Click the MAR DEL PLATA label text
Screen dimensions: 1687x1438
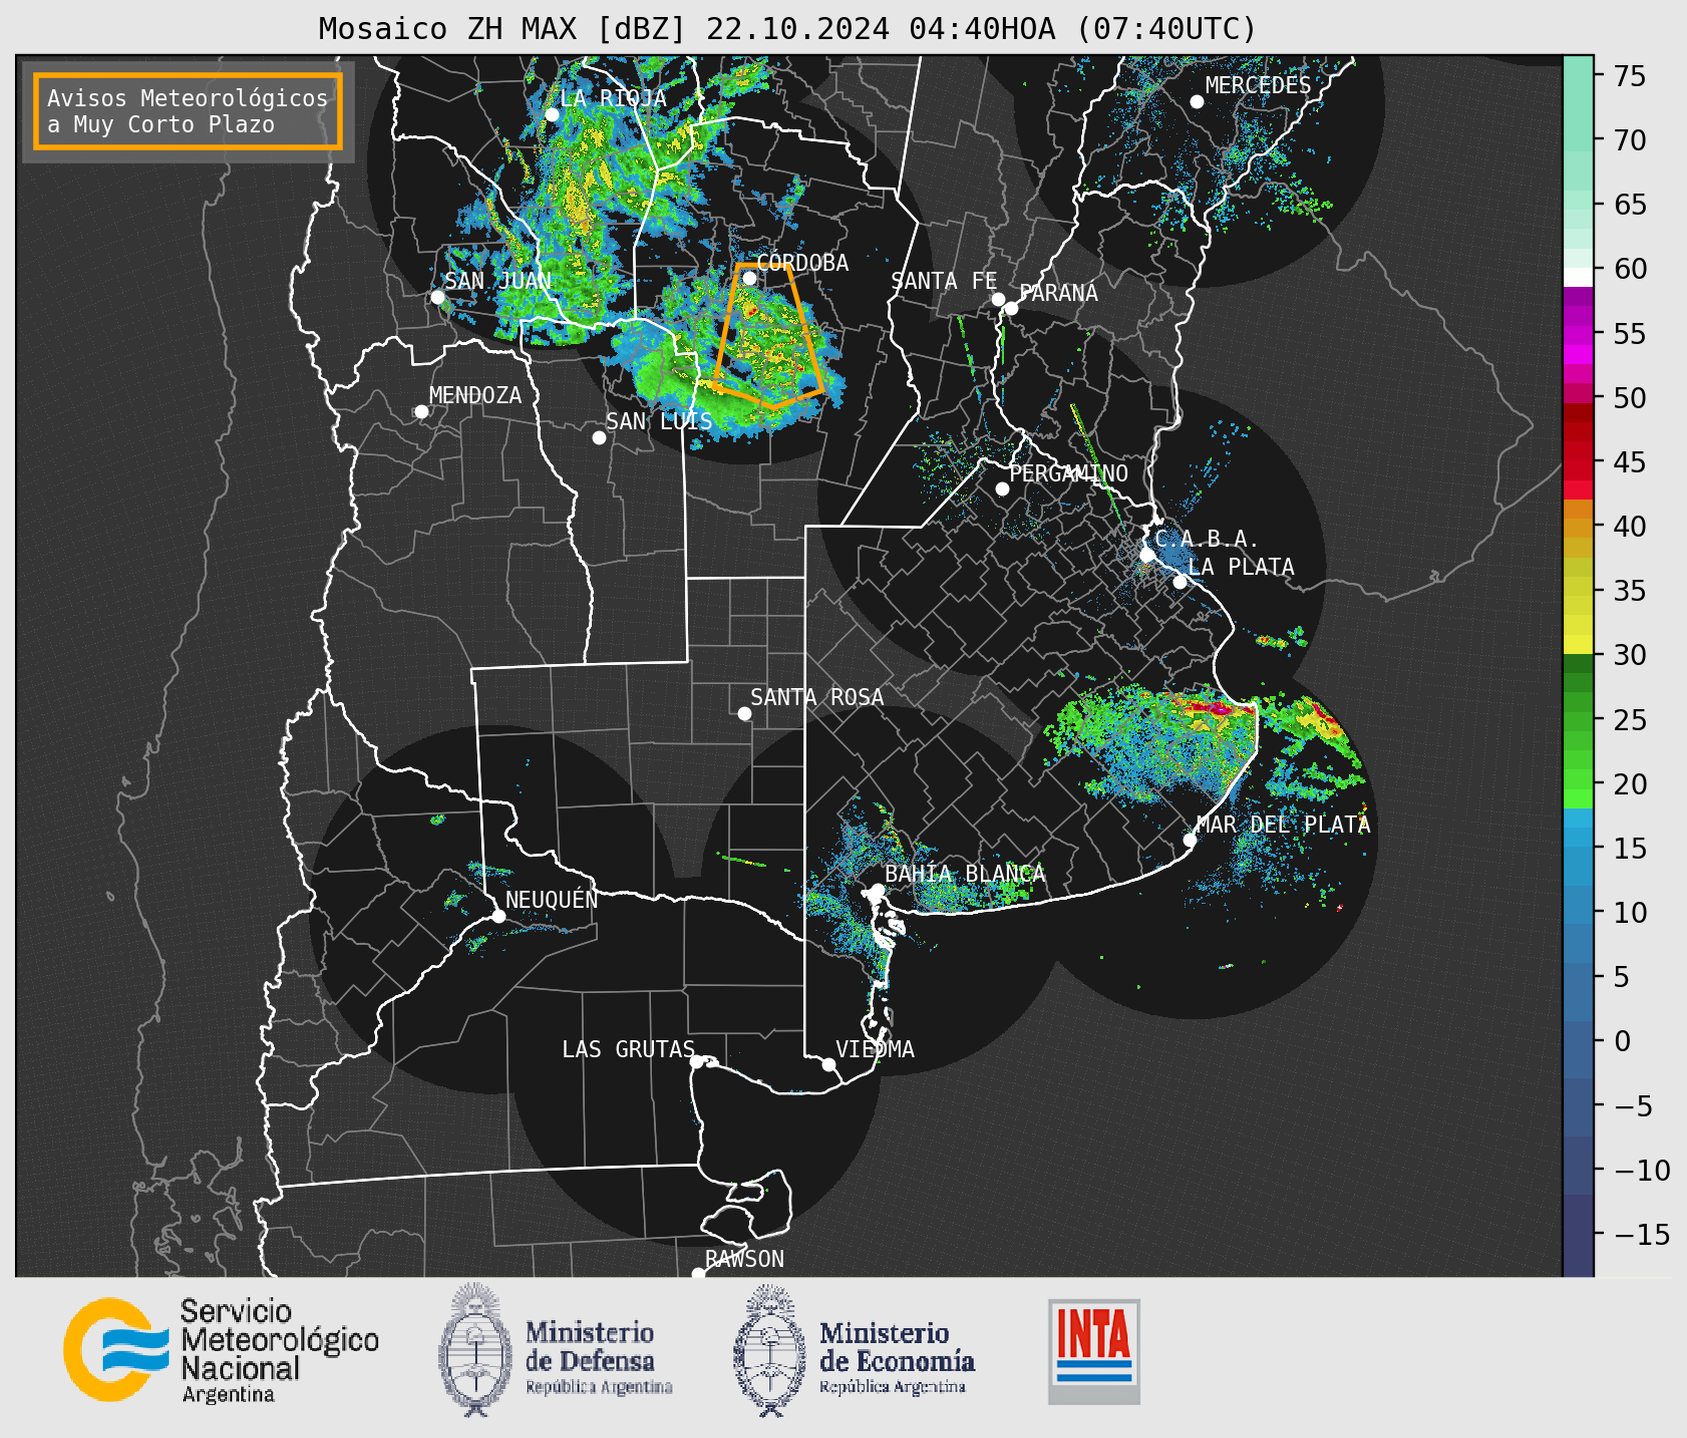[x=1283, y=825]
